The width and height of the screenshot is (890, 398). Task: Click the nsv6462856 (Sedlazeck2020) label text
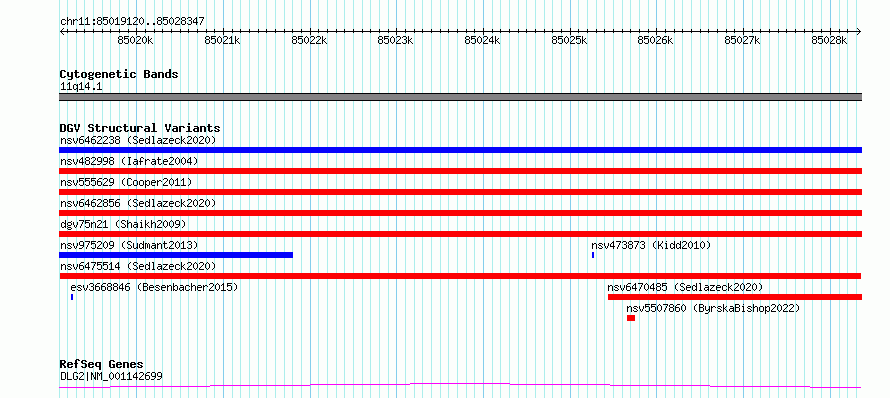[138, 203]
